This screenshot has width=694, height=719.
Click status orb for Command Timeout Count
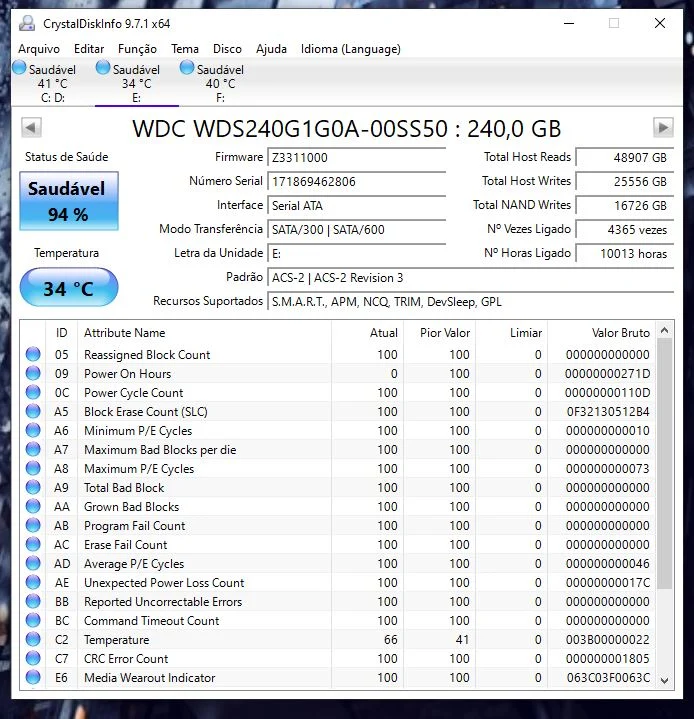point(33,620)
